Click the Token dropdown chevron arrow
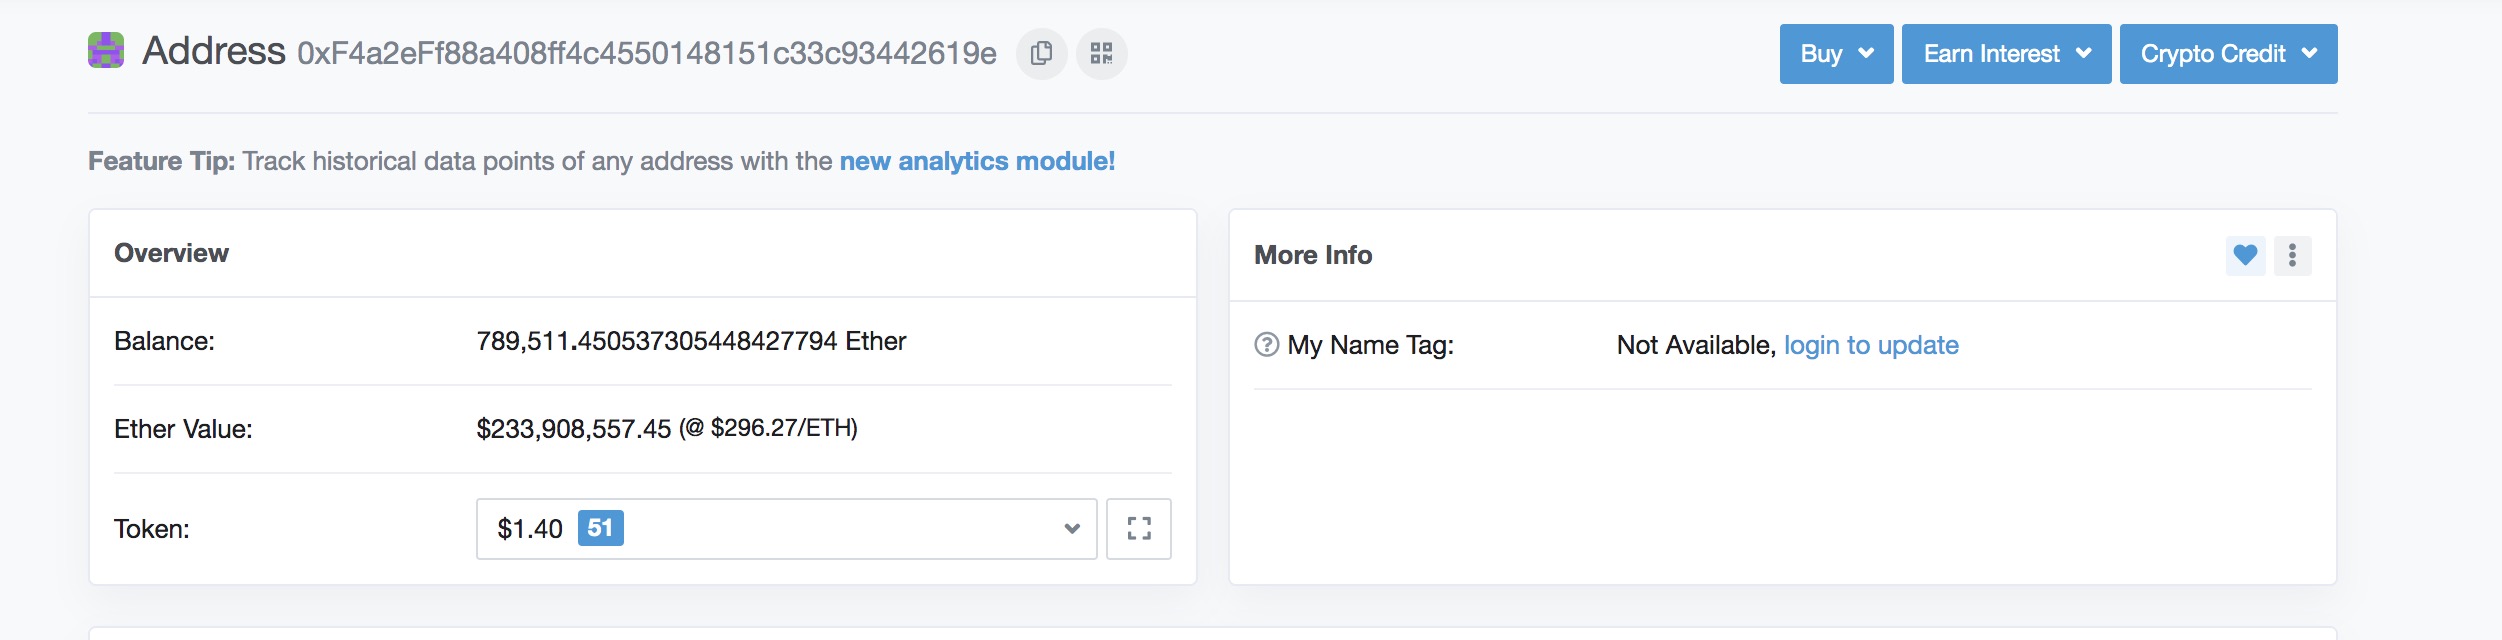The height and width of the screenshot is (640, 2502). click(x=1072, y=528)
